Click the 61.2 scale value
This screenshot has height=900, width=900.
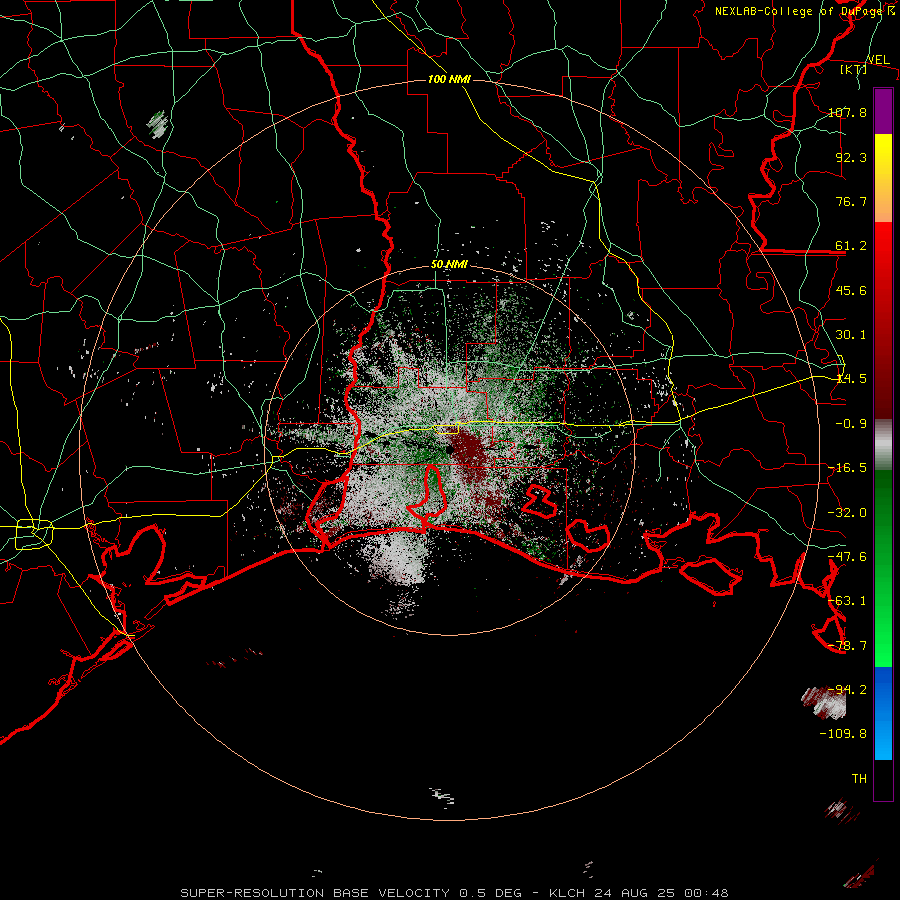[x=851, y=246]
